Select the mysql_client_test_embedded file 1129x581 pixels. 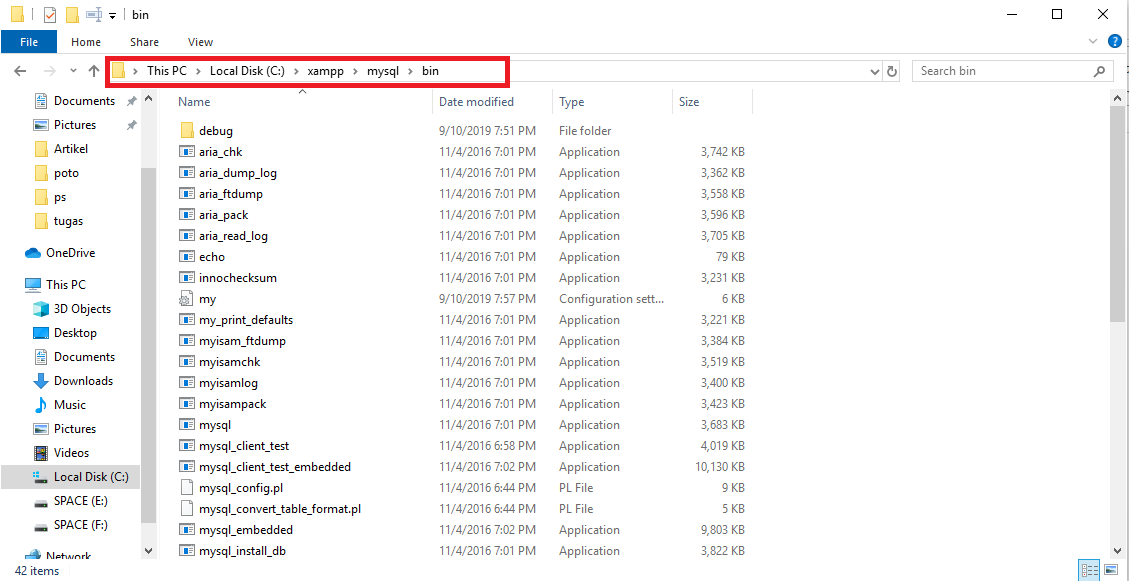tap(275, 467)
